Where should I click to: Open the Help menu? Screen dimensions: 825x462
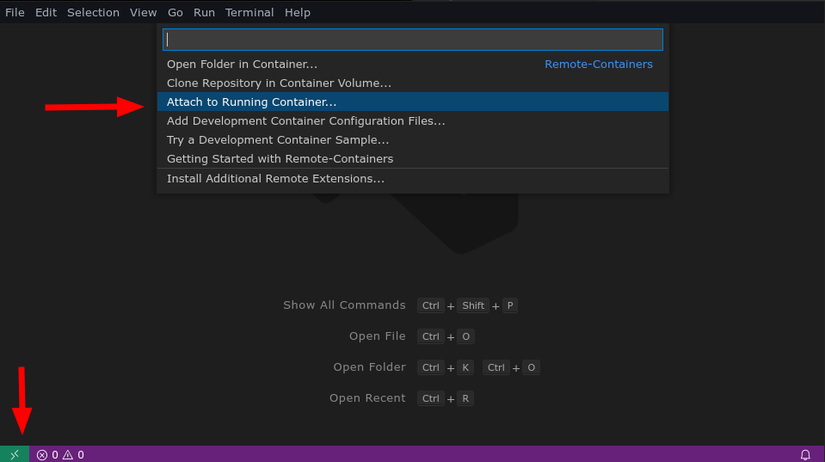297,13
